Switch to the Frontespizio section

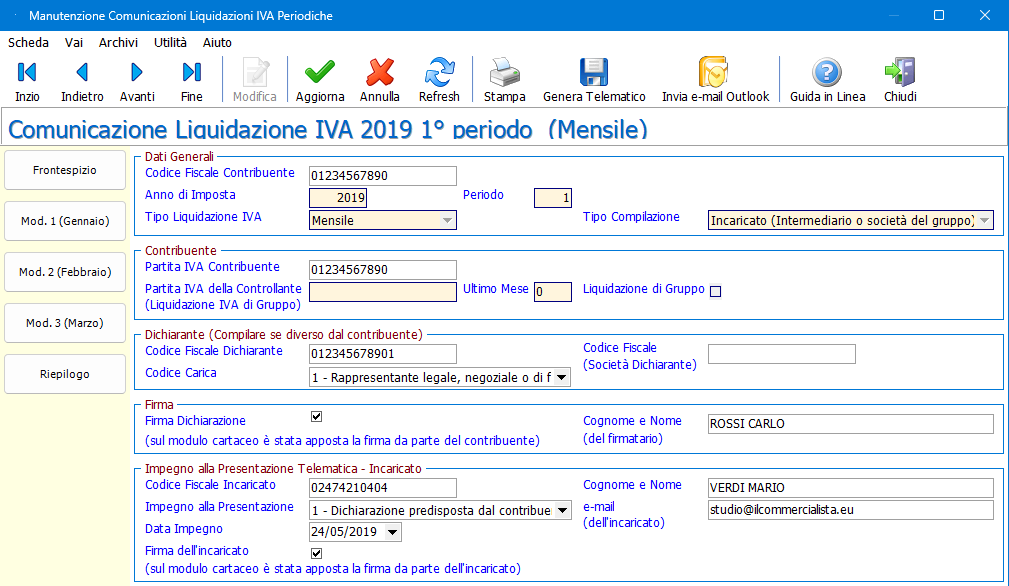(x=65, y=170)
